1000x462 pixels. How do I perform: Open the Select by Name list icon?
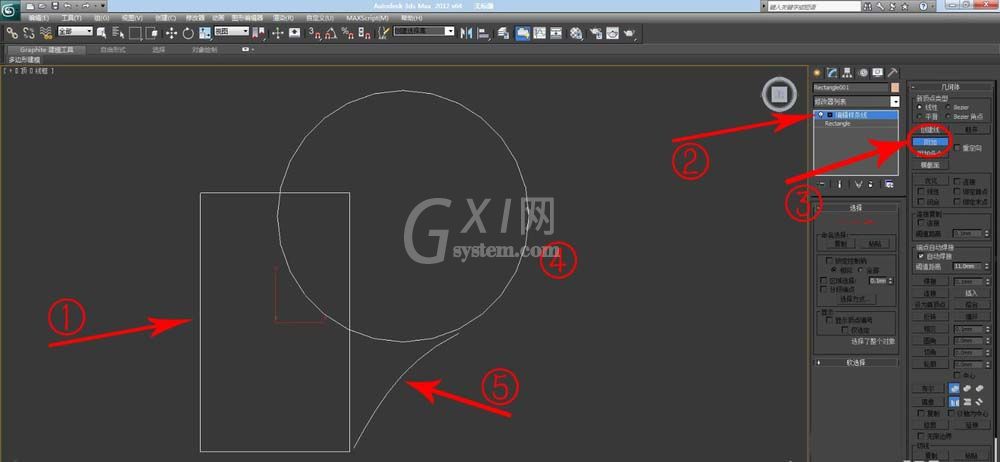click(x=118, y=33)
